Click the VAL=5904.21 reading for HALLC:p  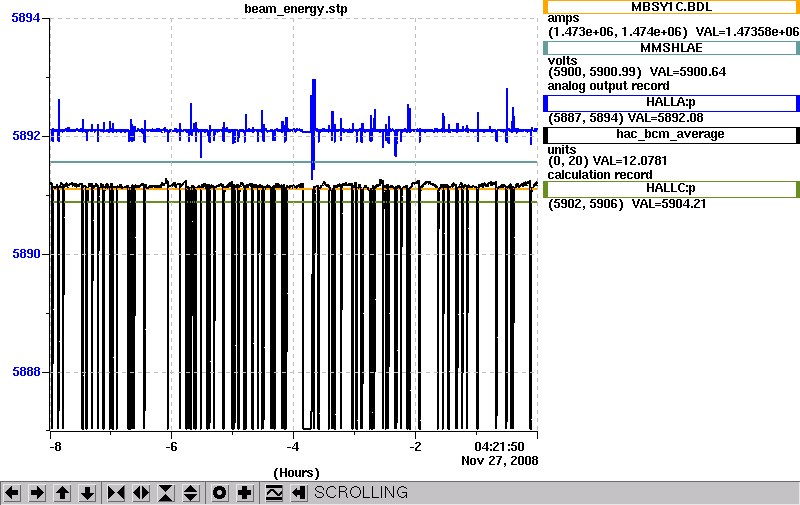(669, 204)
